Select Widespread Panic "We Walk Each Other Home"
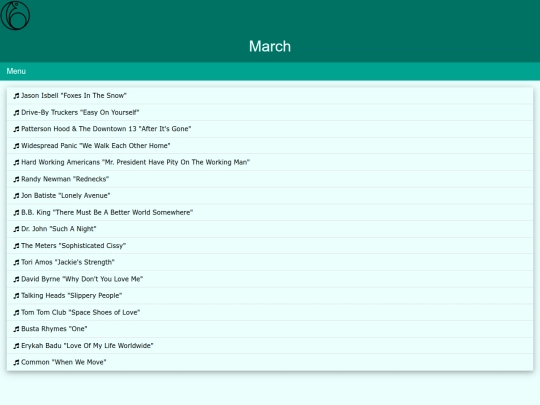This screenshot has height=405, width=540. [x=270, y=146]
